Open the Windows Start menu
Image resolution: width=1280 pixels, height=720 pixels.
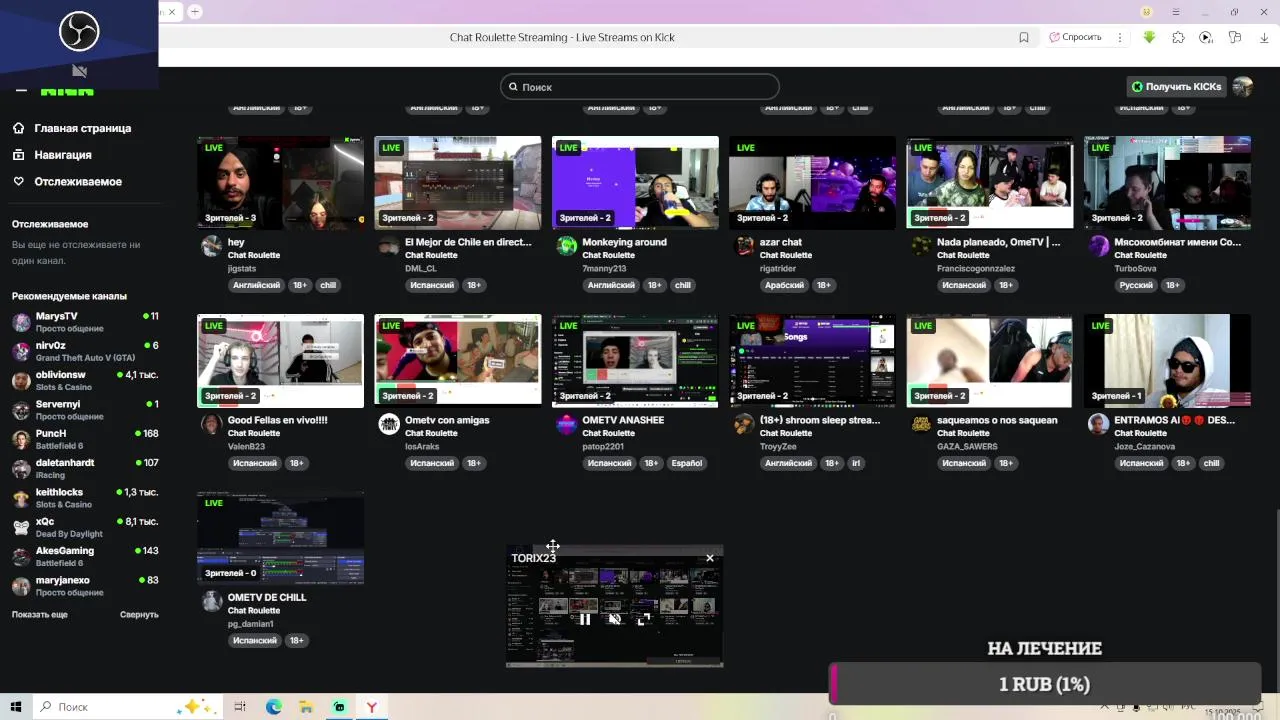pyautogui.click(x=15, y=707)
